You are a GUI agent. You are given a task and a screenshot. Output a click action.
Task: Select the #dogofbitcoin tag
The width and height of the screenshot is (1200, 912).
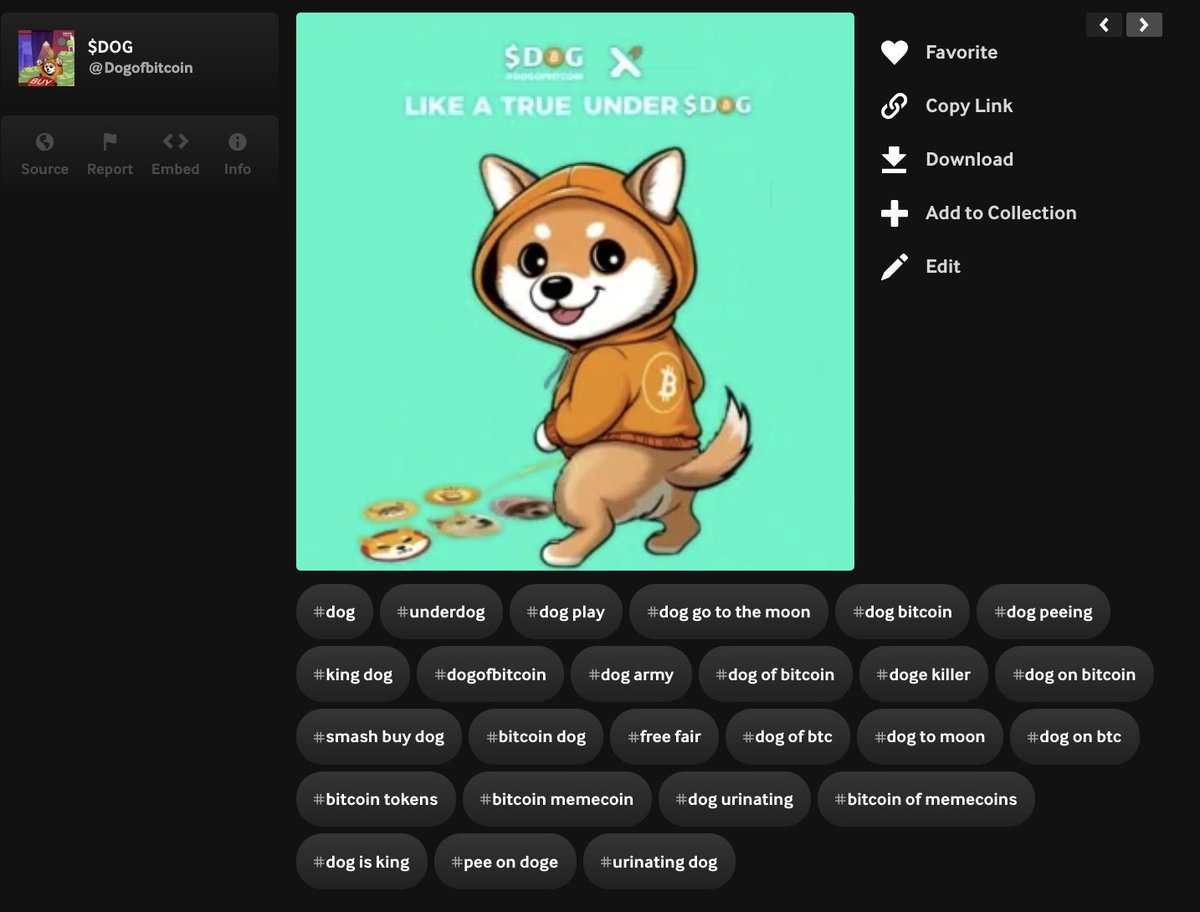point(490,674)
